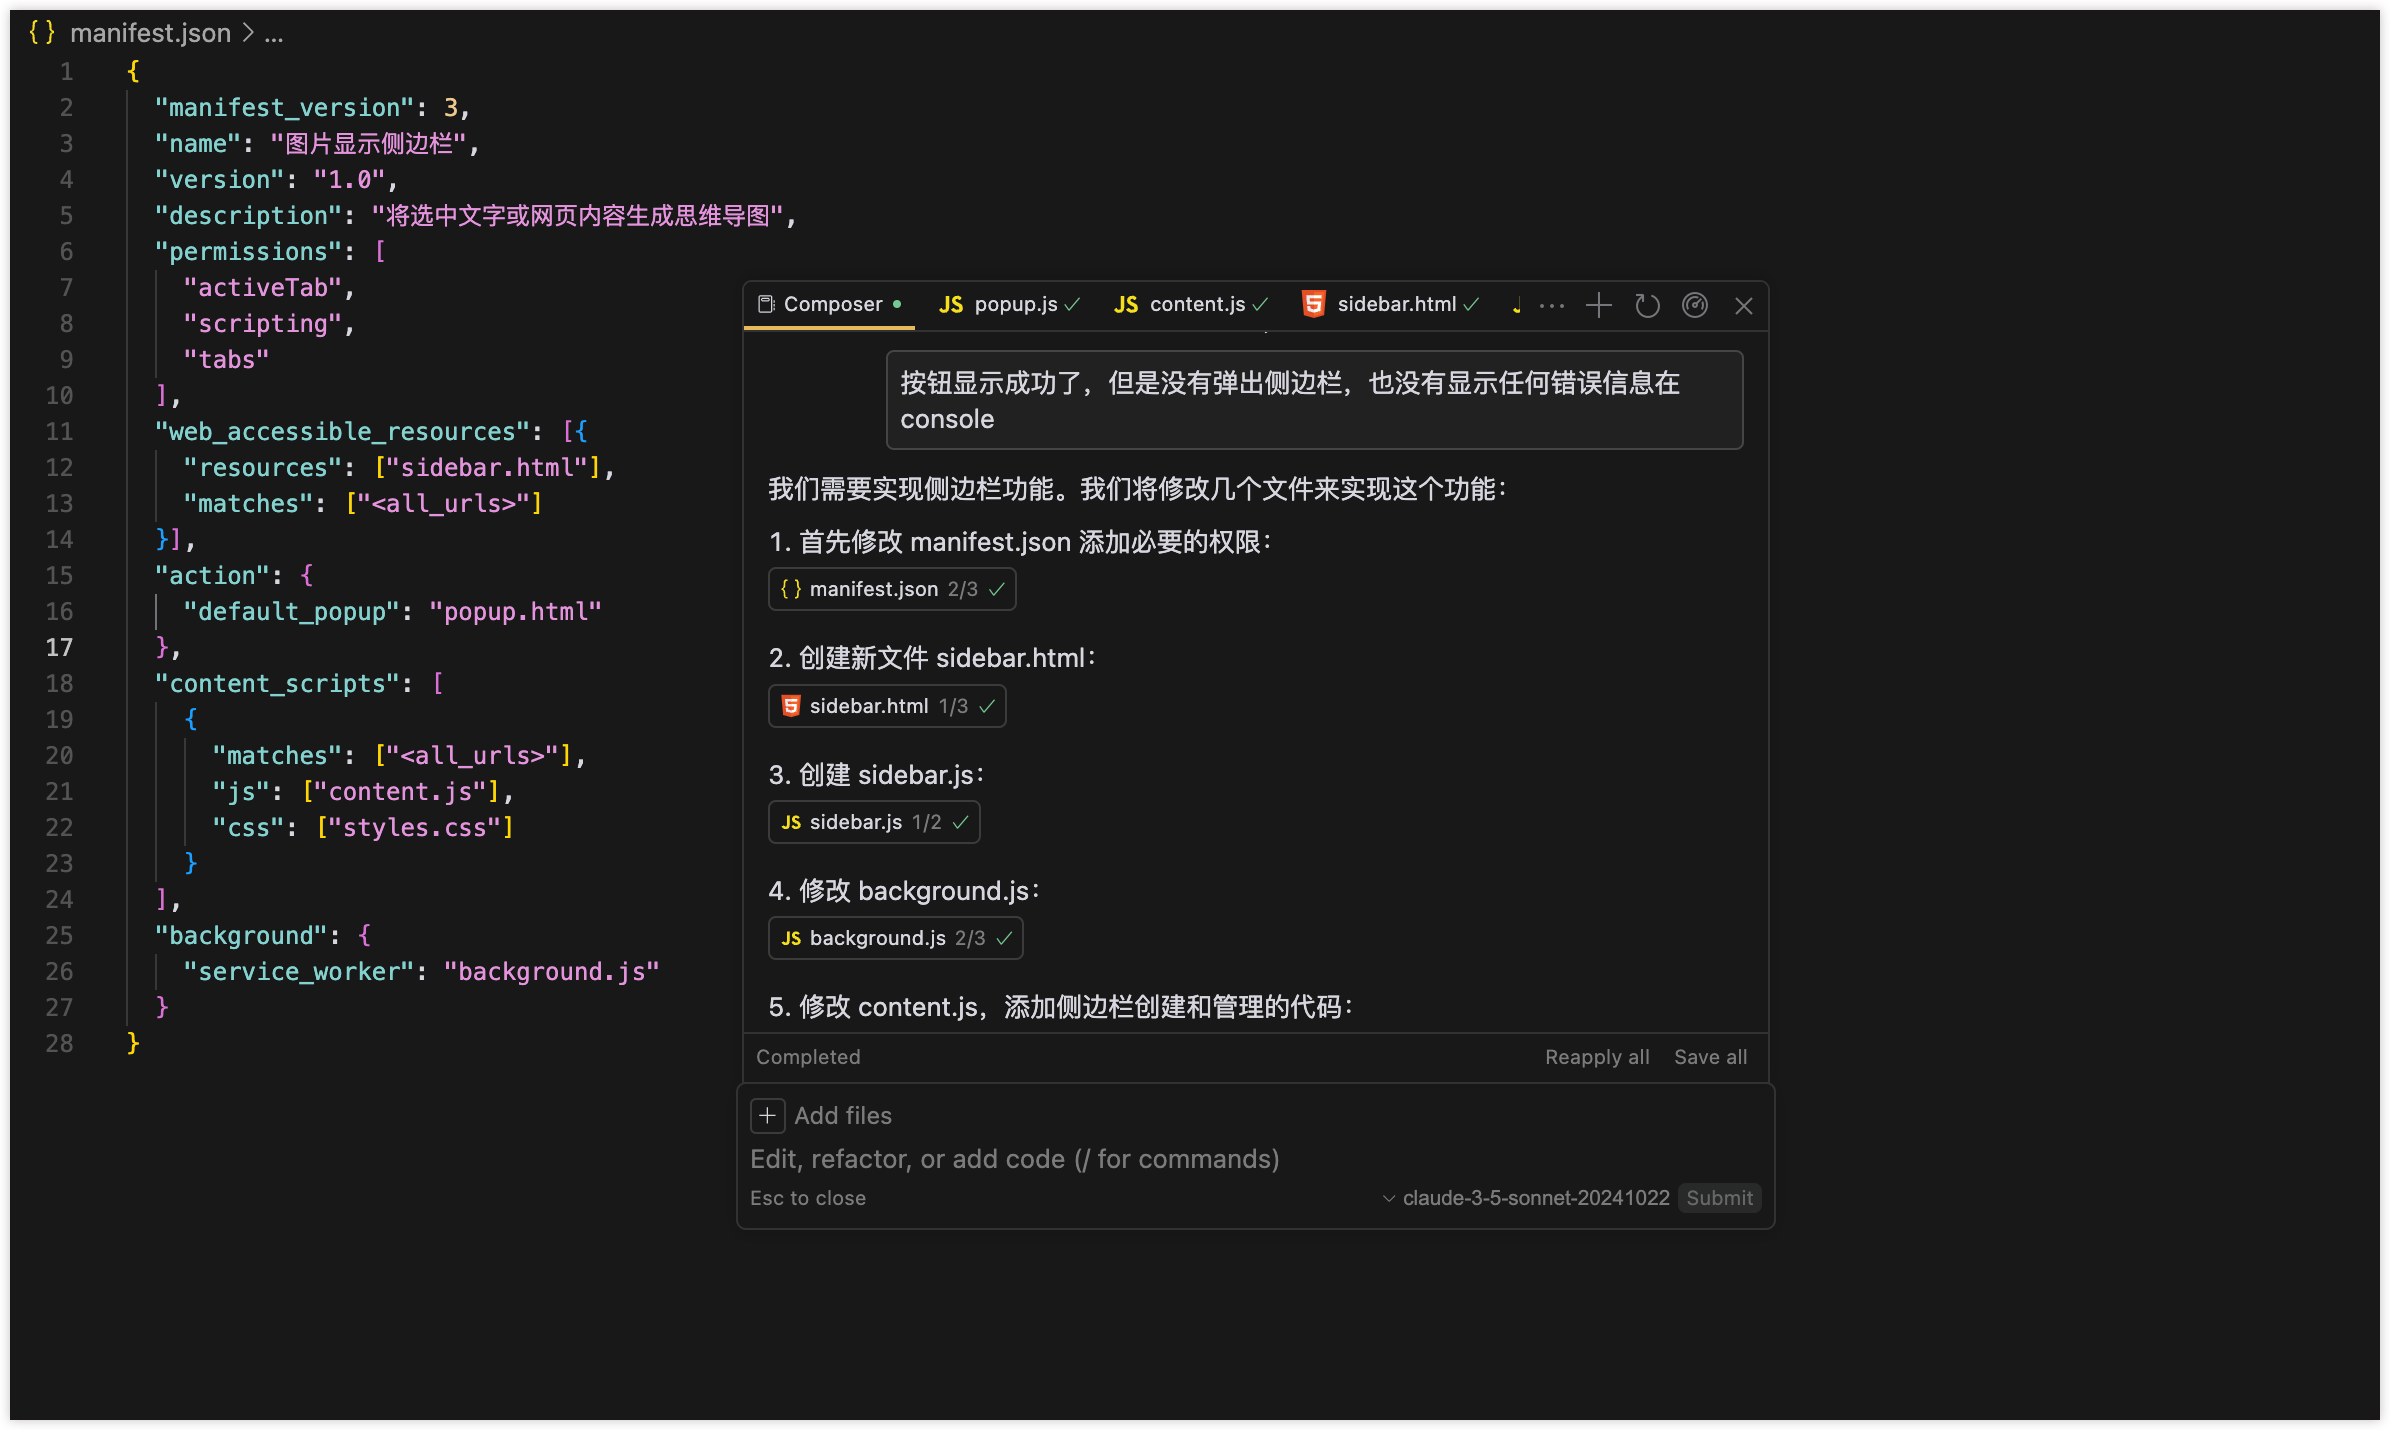Viewport: 2390px width, 1430px height.
Task: Click the Reapply all button
Action: click(1597, 1057)
